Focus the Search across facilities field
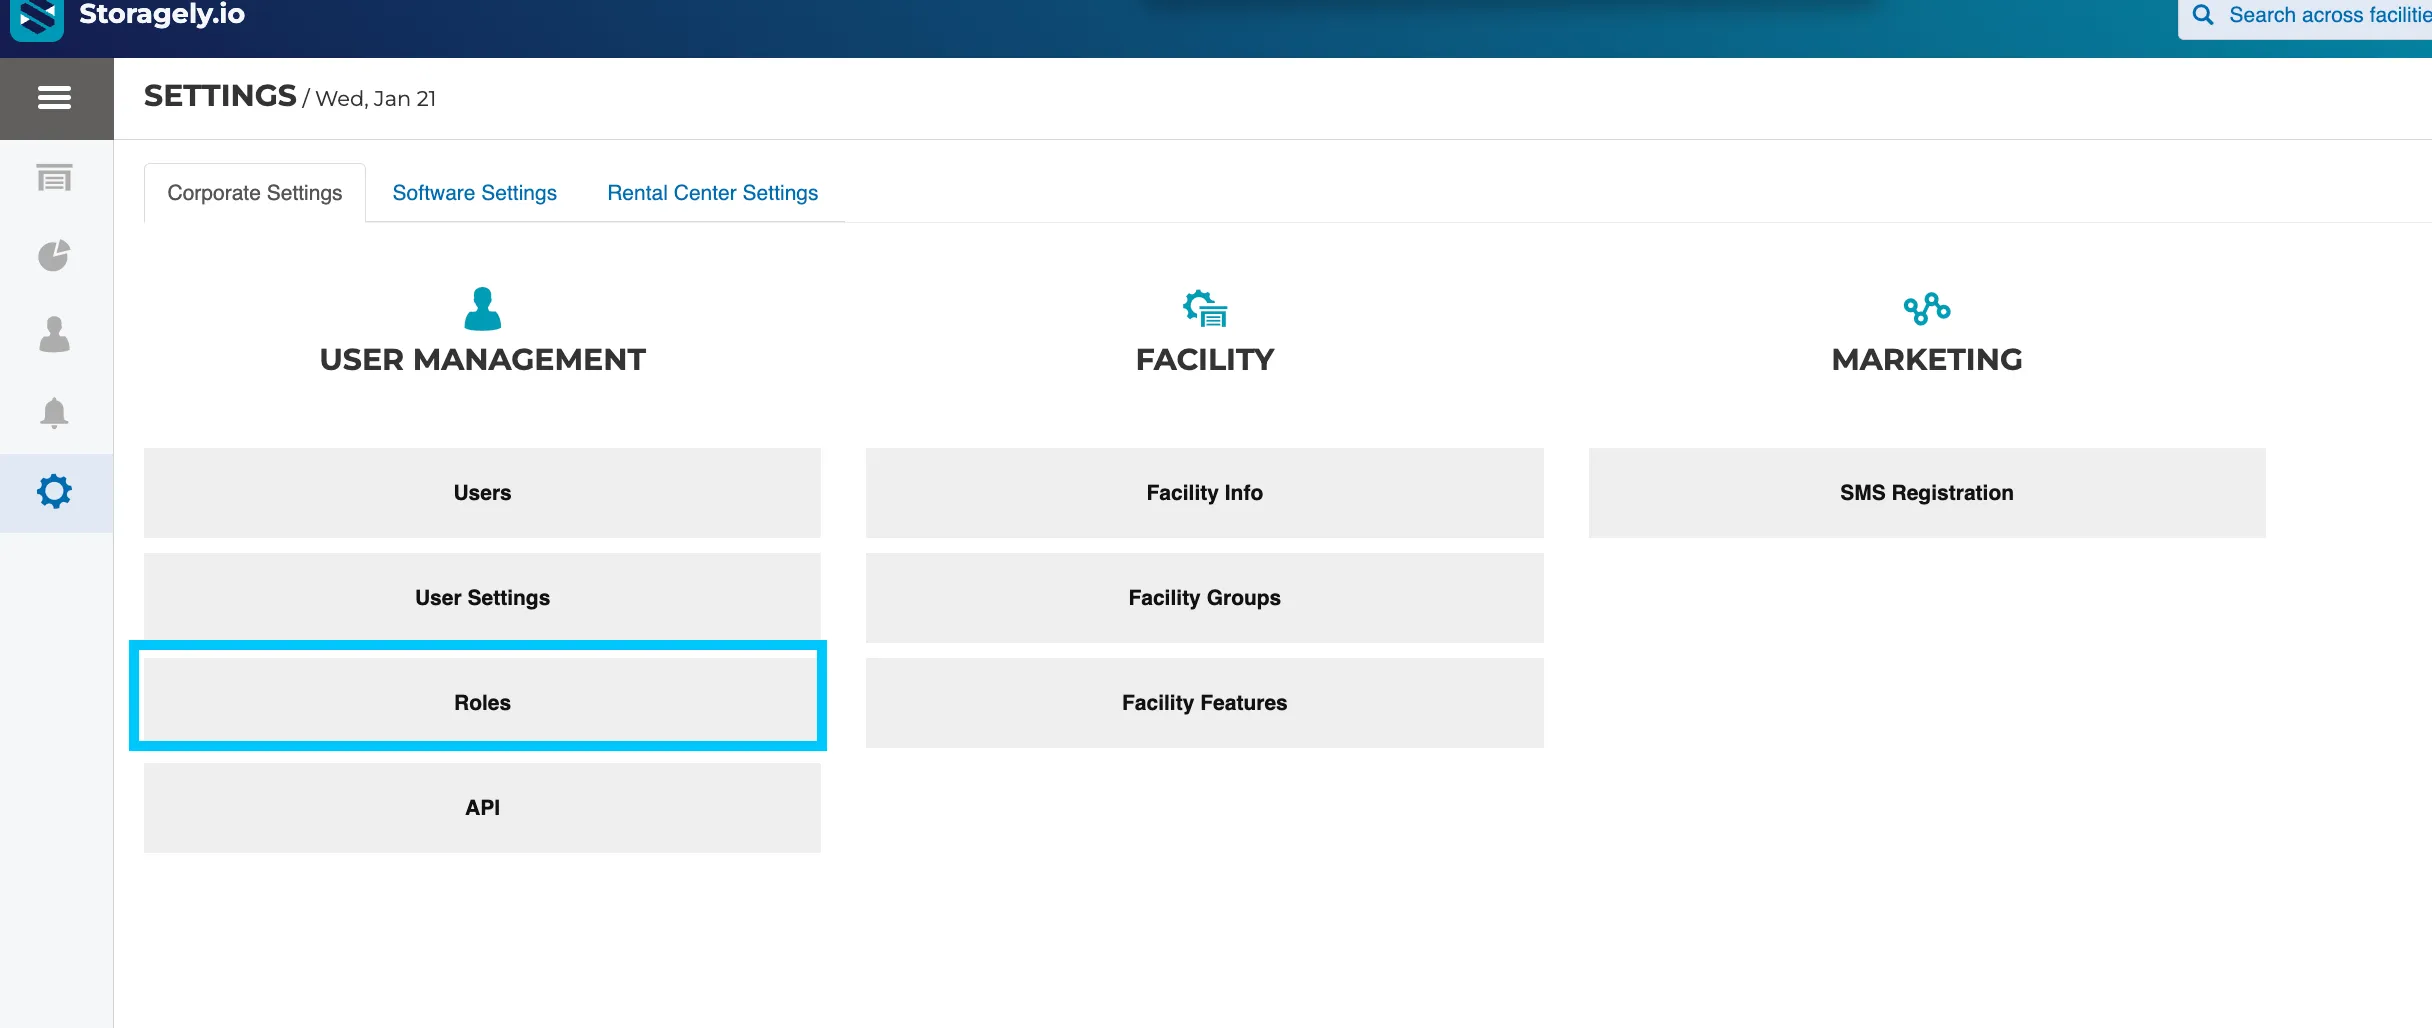Screen dimensions: 2432x1028 2305,17
